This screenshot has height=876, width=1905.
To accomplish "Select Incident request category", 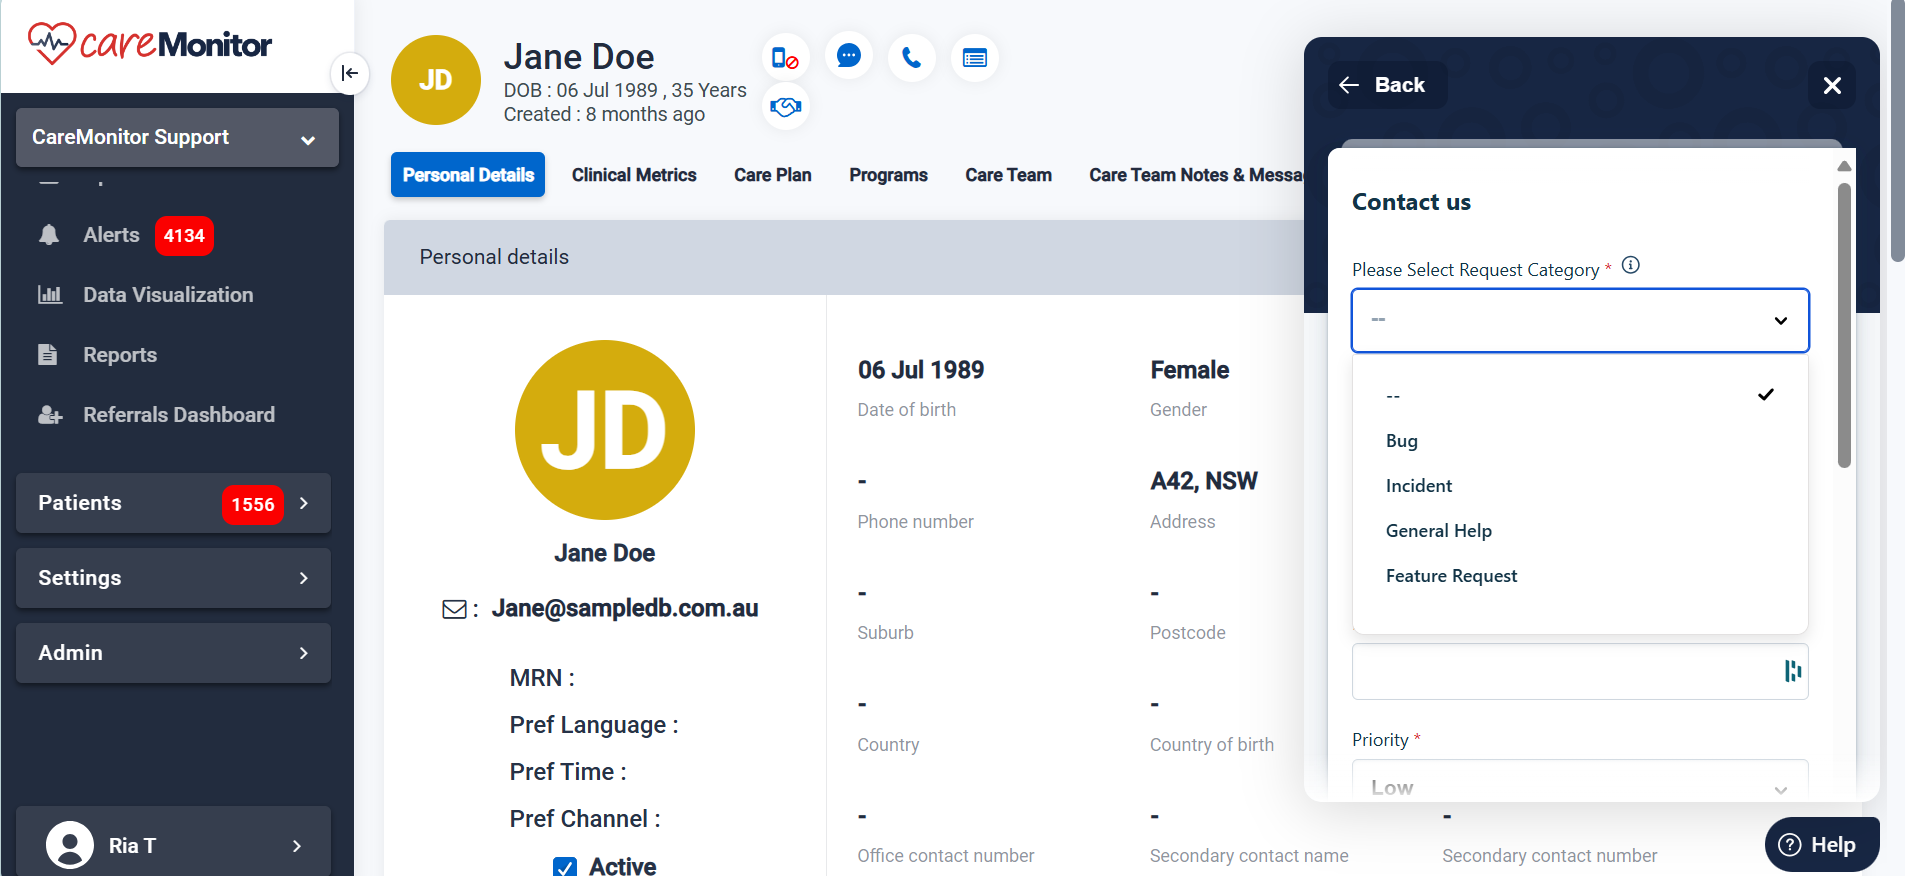I will (1580, 486).
